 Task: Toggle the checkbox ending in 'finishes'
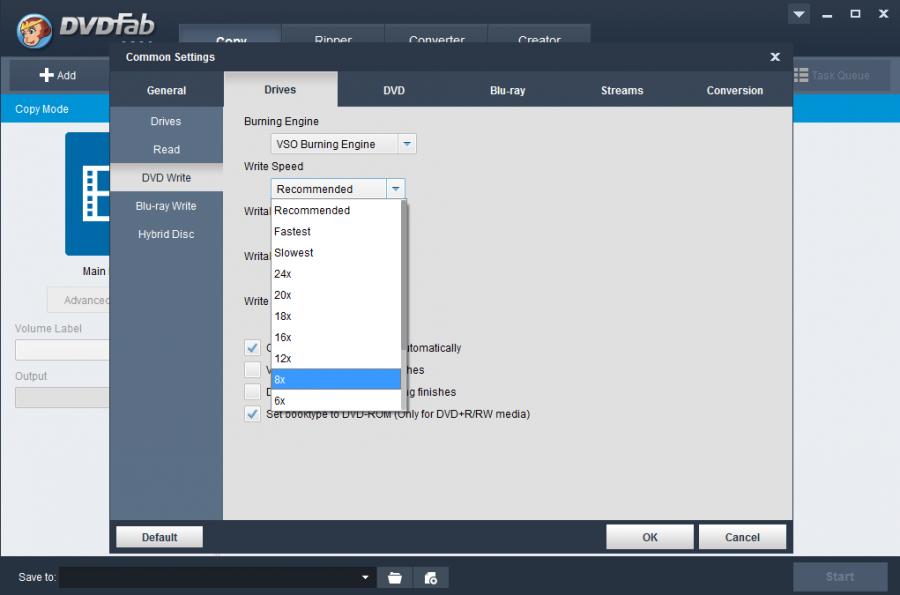[x=252, y=392]
